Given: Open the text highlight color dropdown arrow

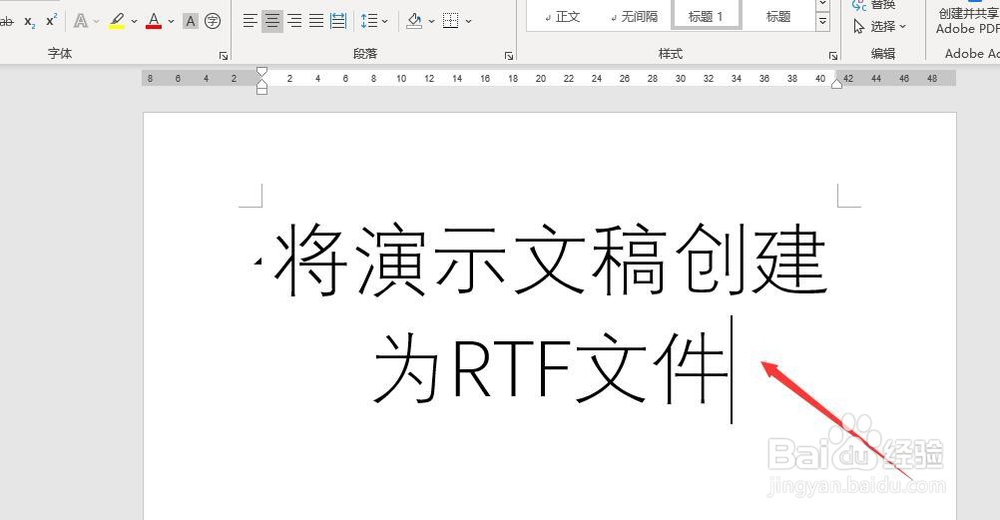Looking at the screenshot, I should [134, 21].
